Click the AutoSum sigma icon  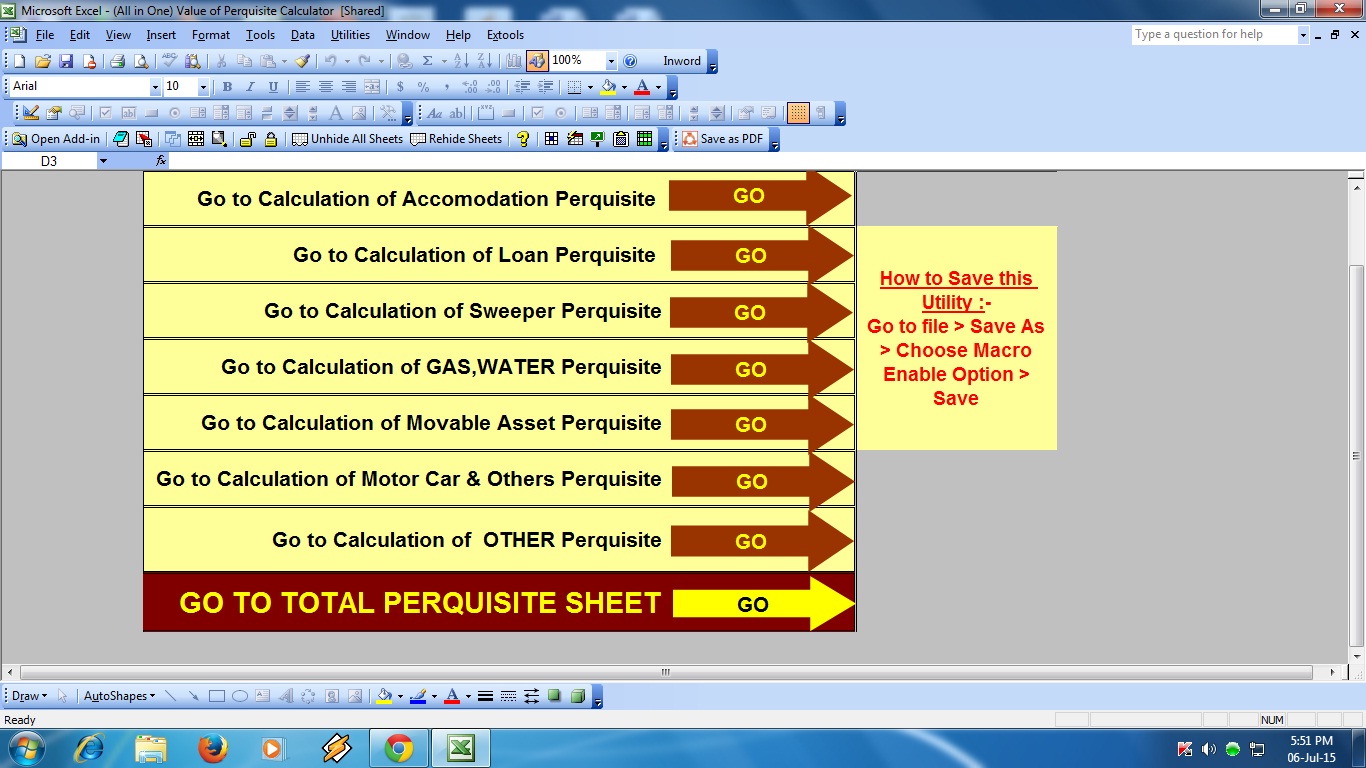coord(428,61)
